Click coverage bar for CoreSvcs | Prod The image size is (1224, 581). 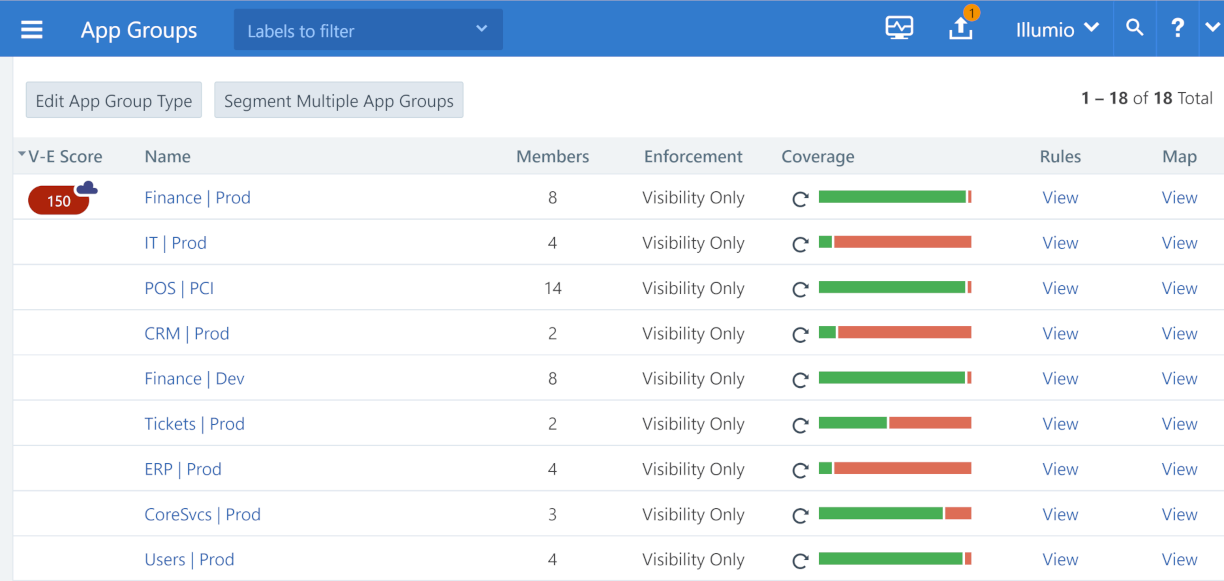click(x=895, y=514)
